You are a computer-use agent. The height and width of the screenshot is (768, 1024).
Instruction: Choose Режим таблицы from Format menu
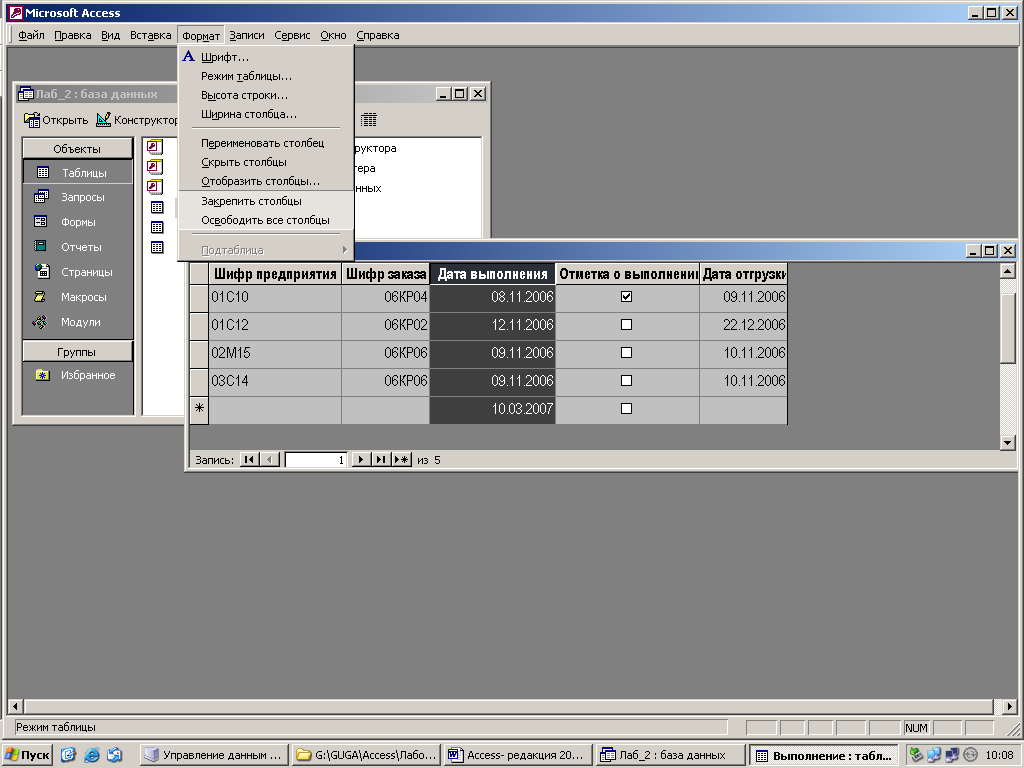(246, 76)
